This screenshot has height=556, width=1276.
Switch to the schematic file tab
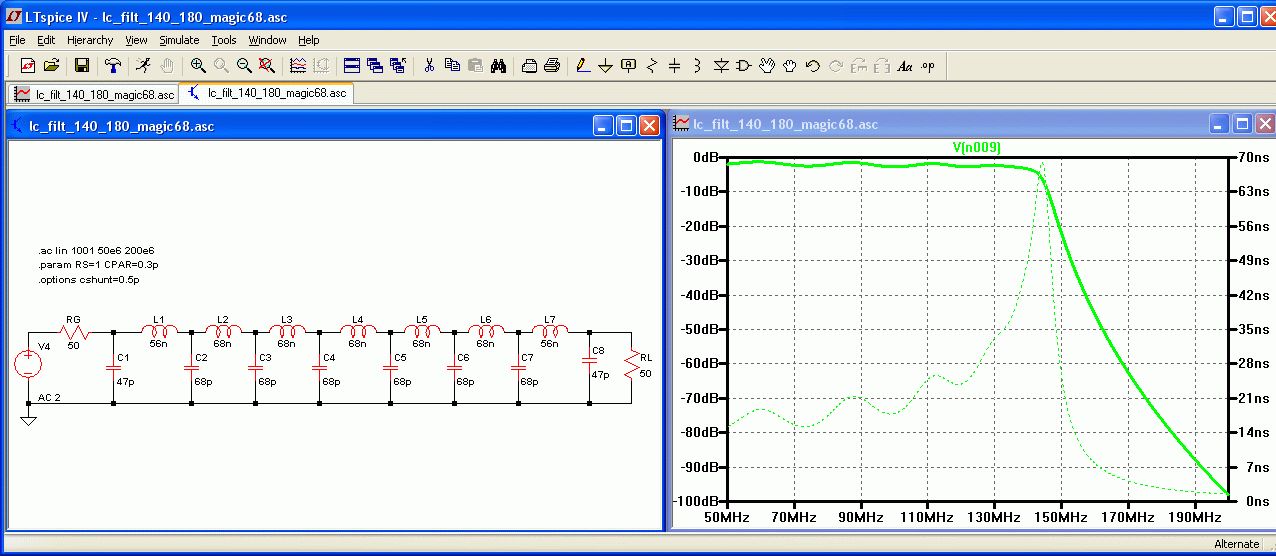pyautogui.click(x=267, y=93)
